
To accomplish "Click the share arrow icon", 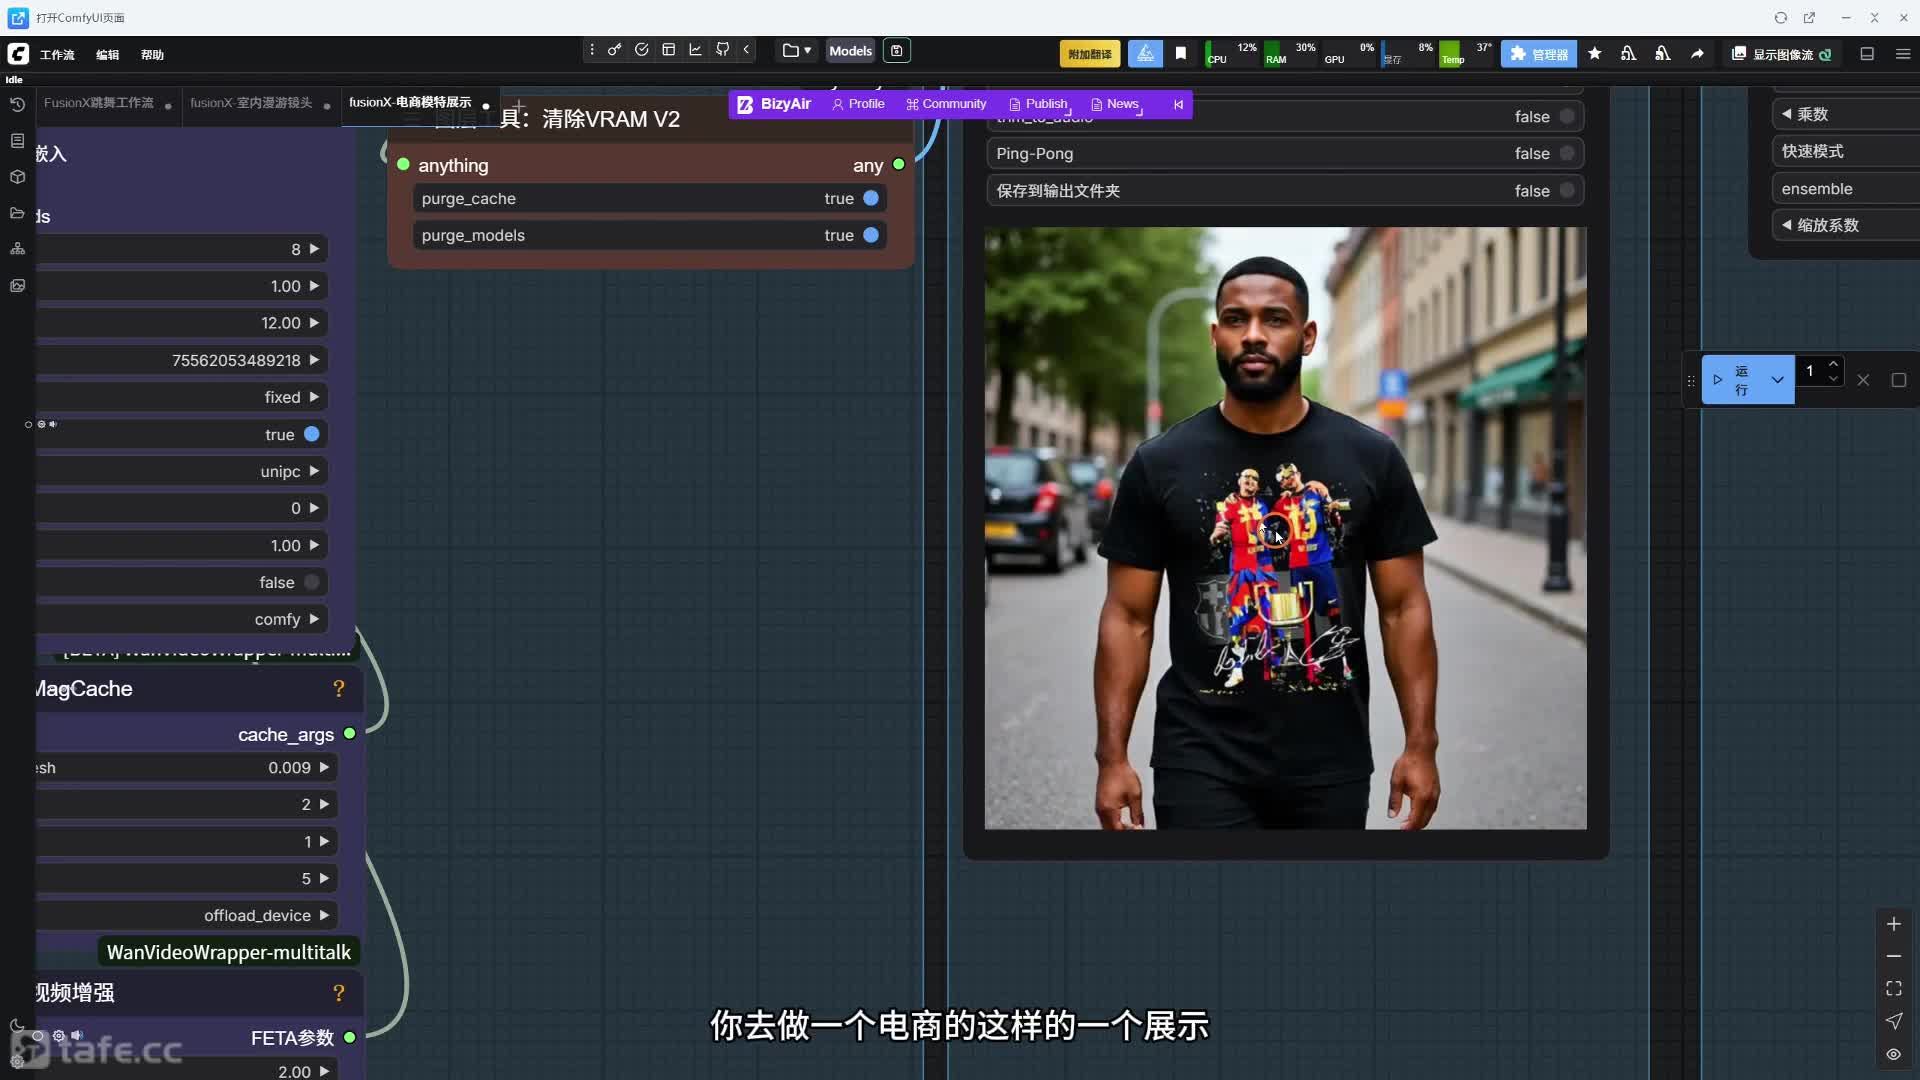I will point(1697,54).
